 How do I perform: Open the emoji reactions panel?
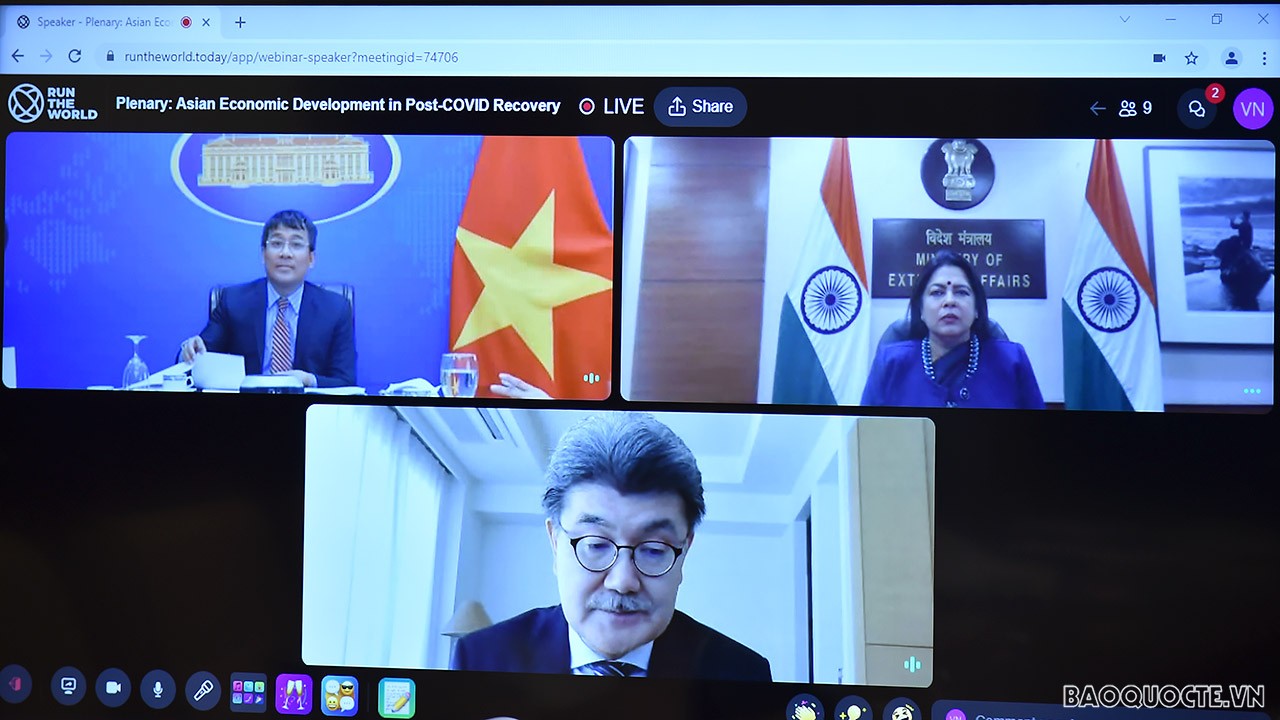[x=338, y=693]
